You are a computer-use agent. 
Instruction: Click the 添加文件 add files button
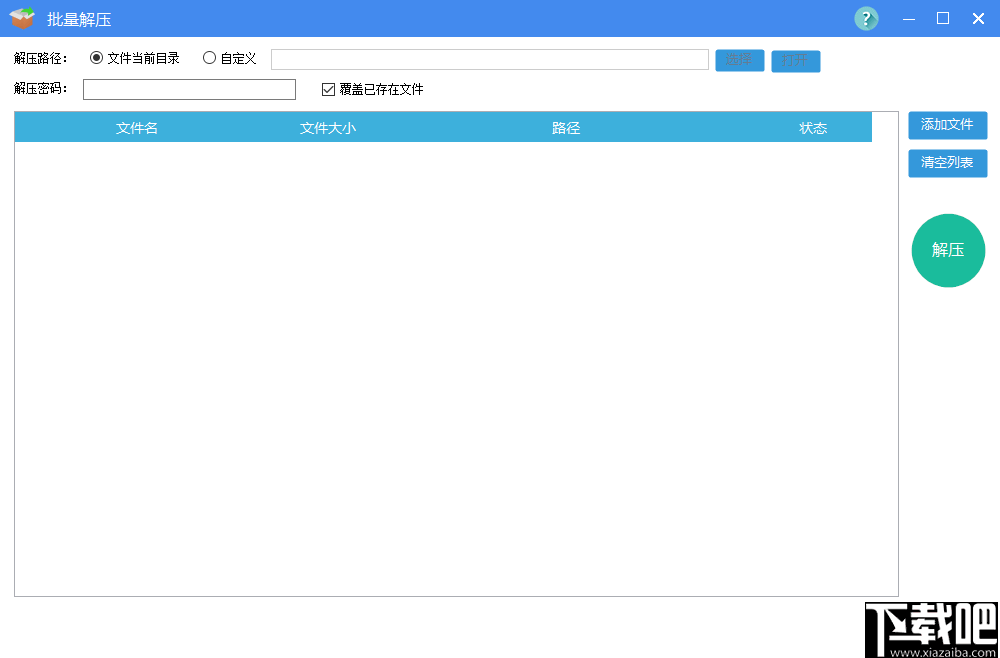click(947, 125)
